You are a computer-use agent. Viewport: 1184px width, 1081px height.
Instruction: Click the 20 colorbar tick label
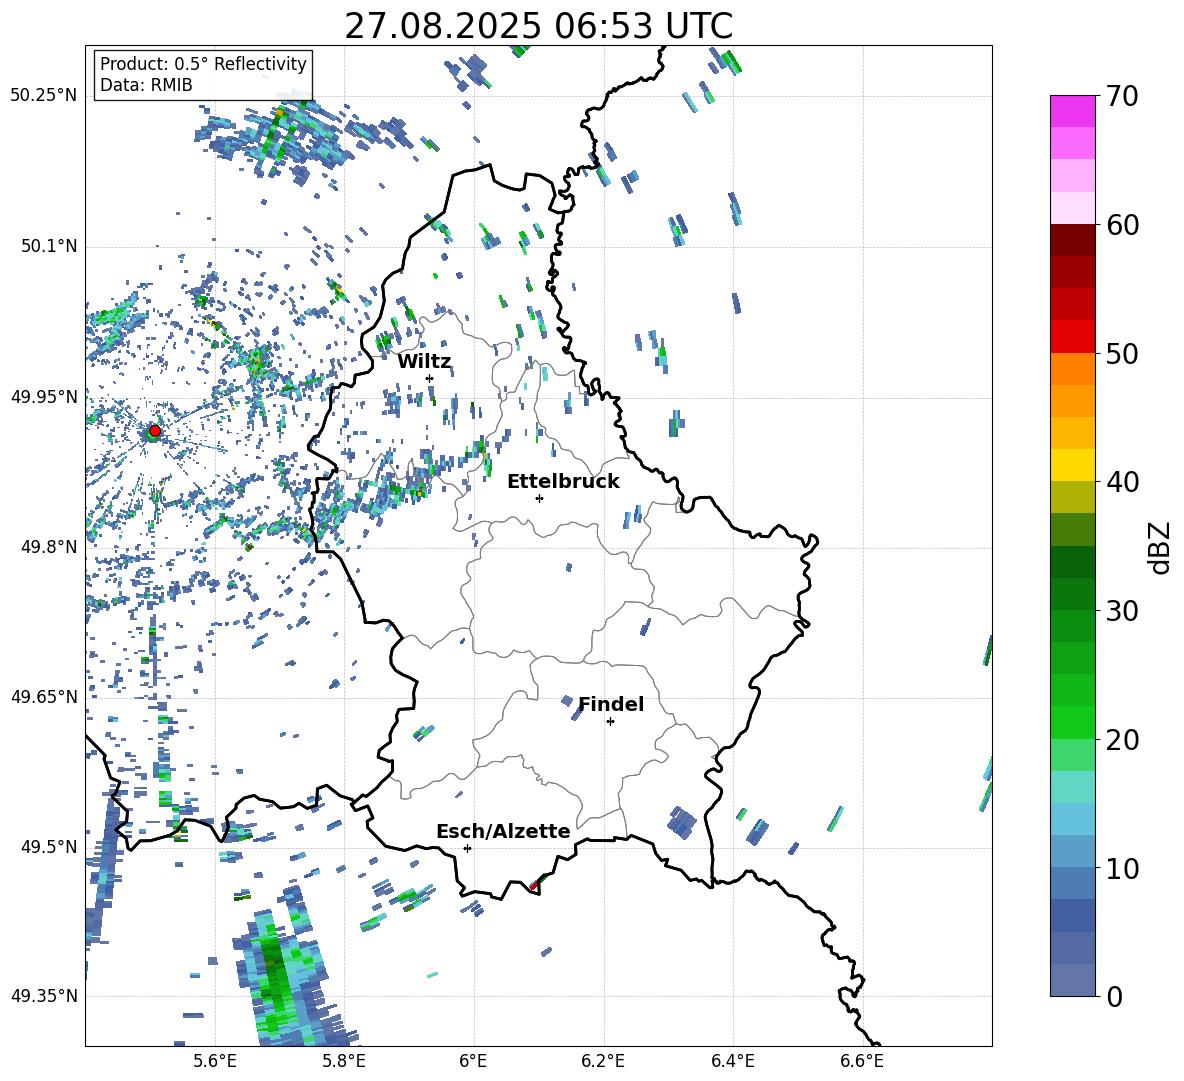(x=1121, y=740)
